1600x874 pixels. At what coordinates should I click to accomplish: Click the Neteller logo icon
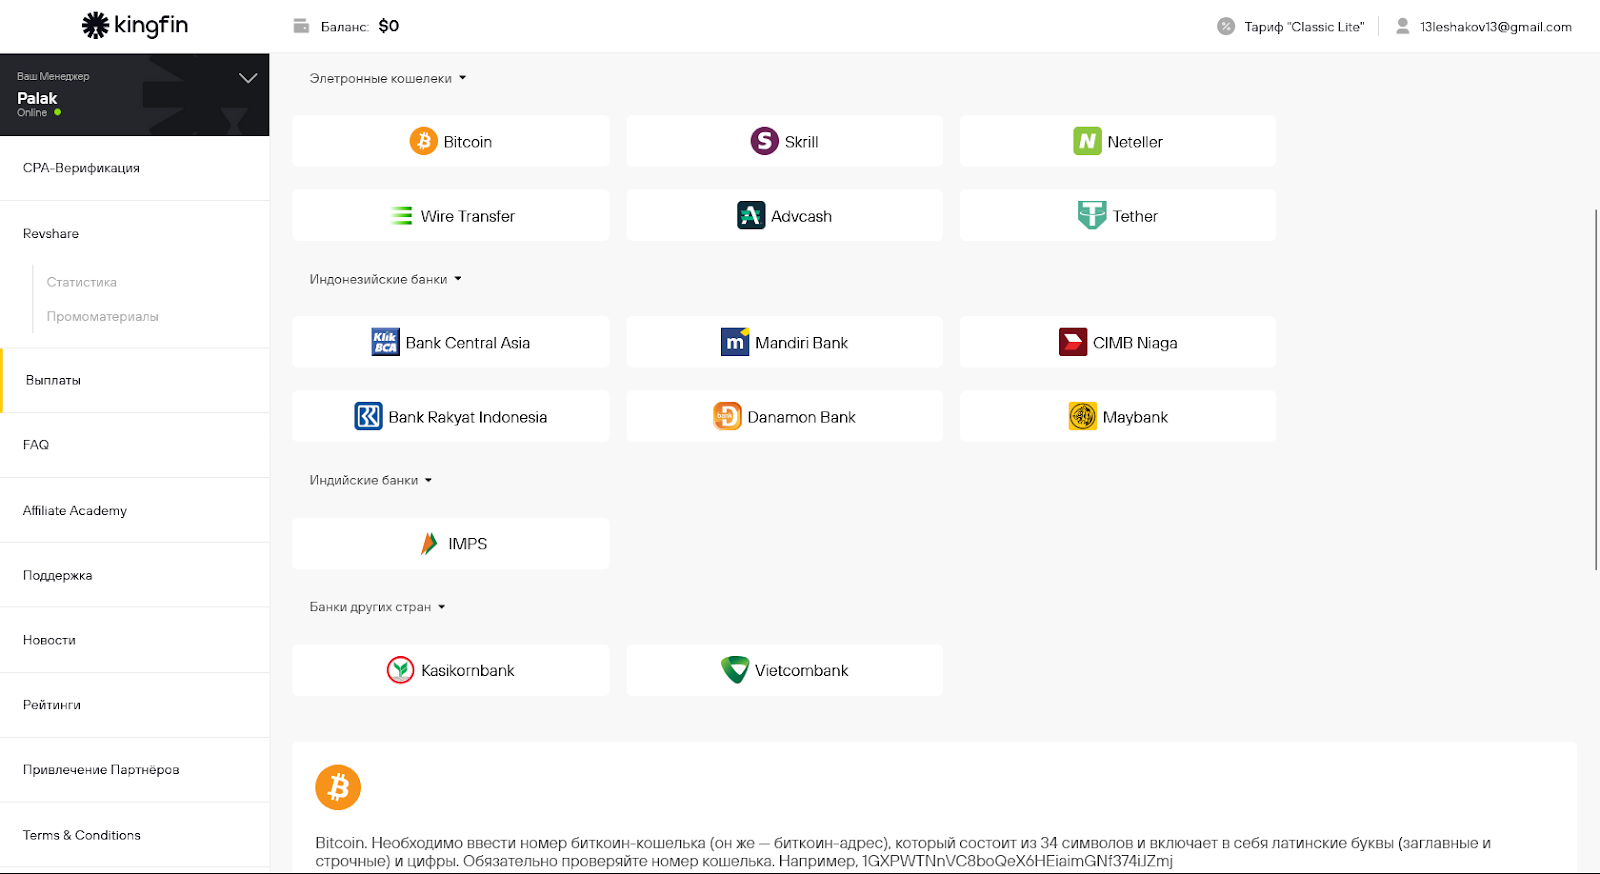(1087, 141)
